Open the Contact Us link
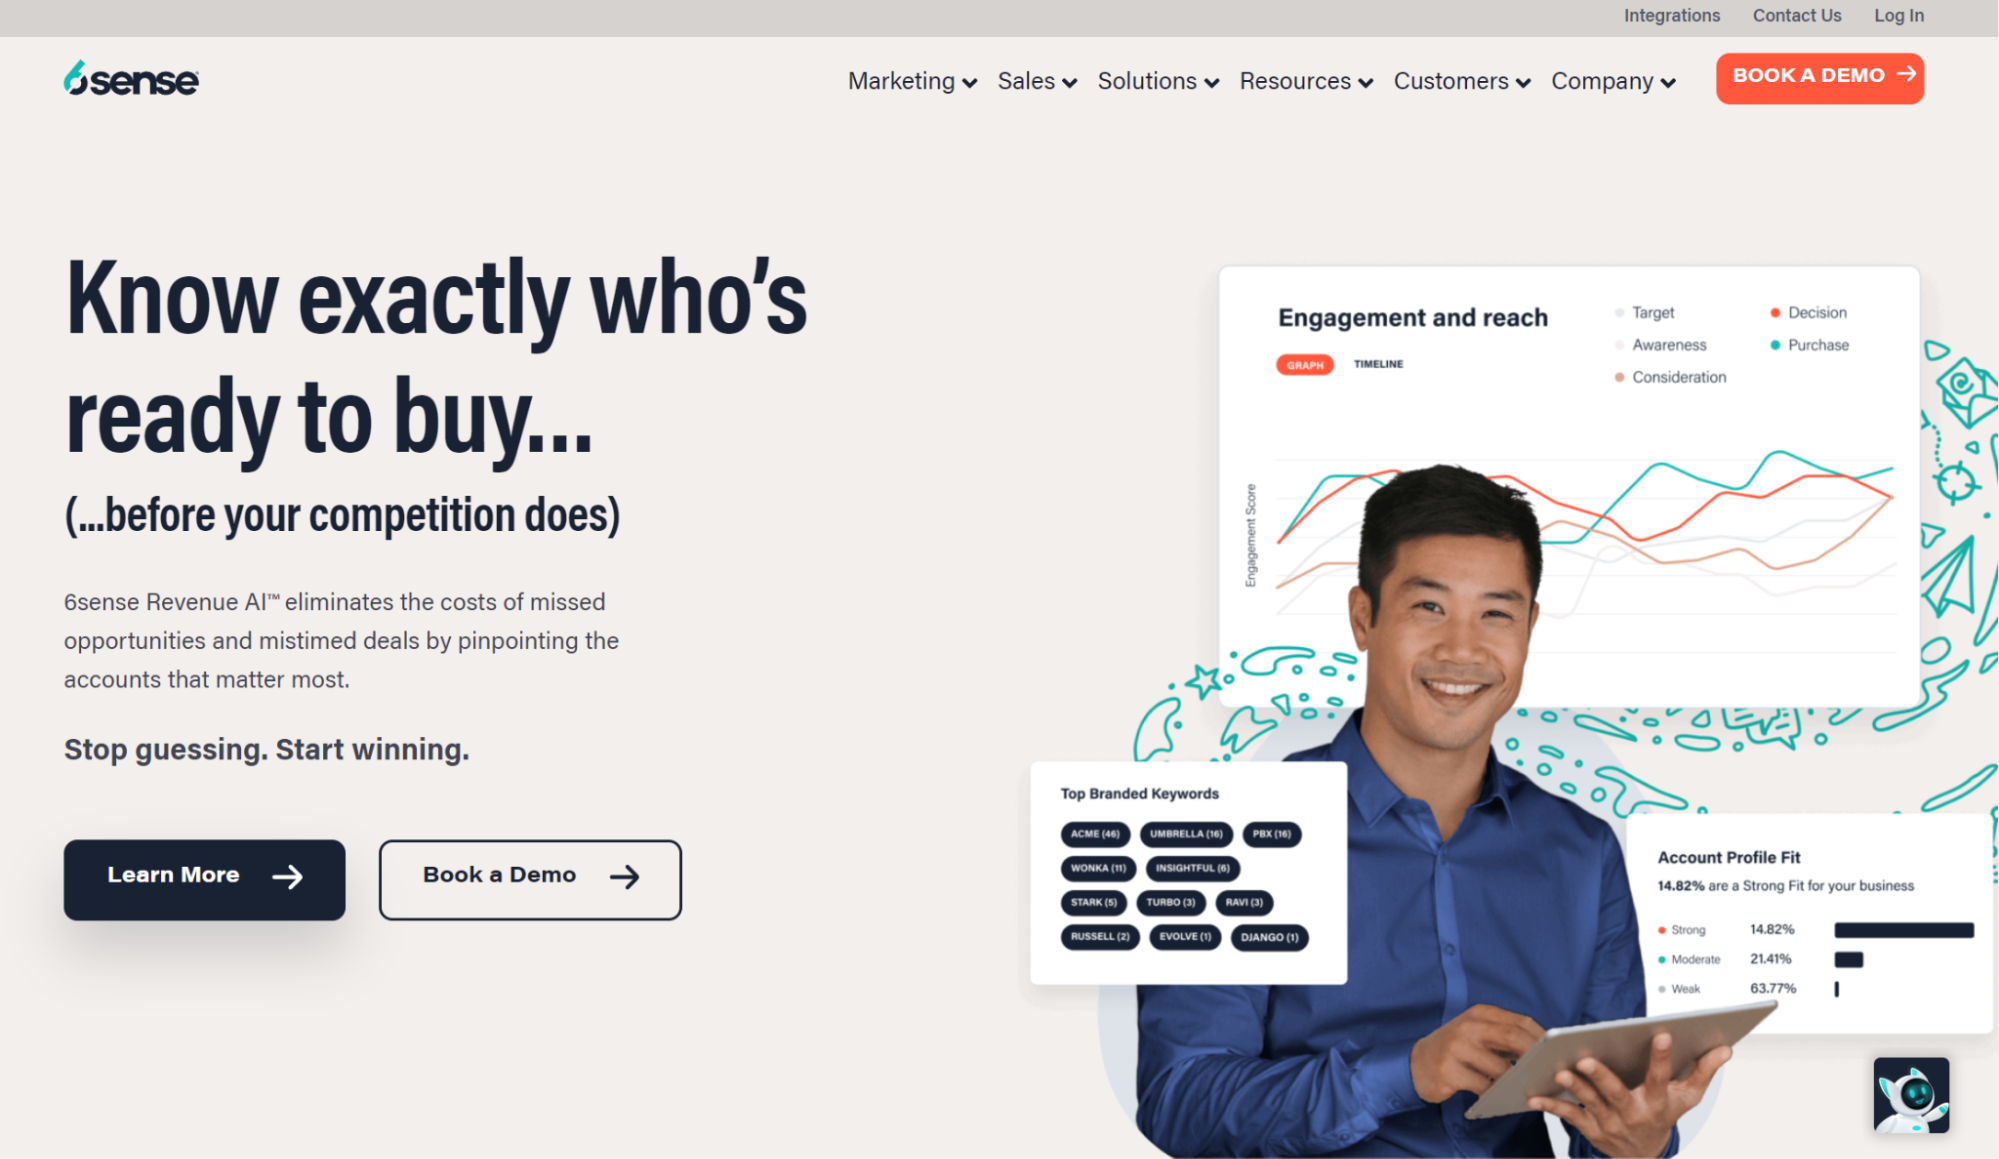 tap(1796, 15)
